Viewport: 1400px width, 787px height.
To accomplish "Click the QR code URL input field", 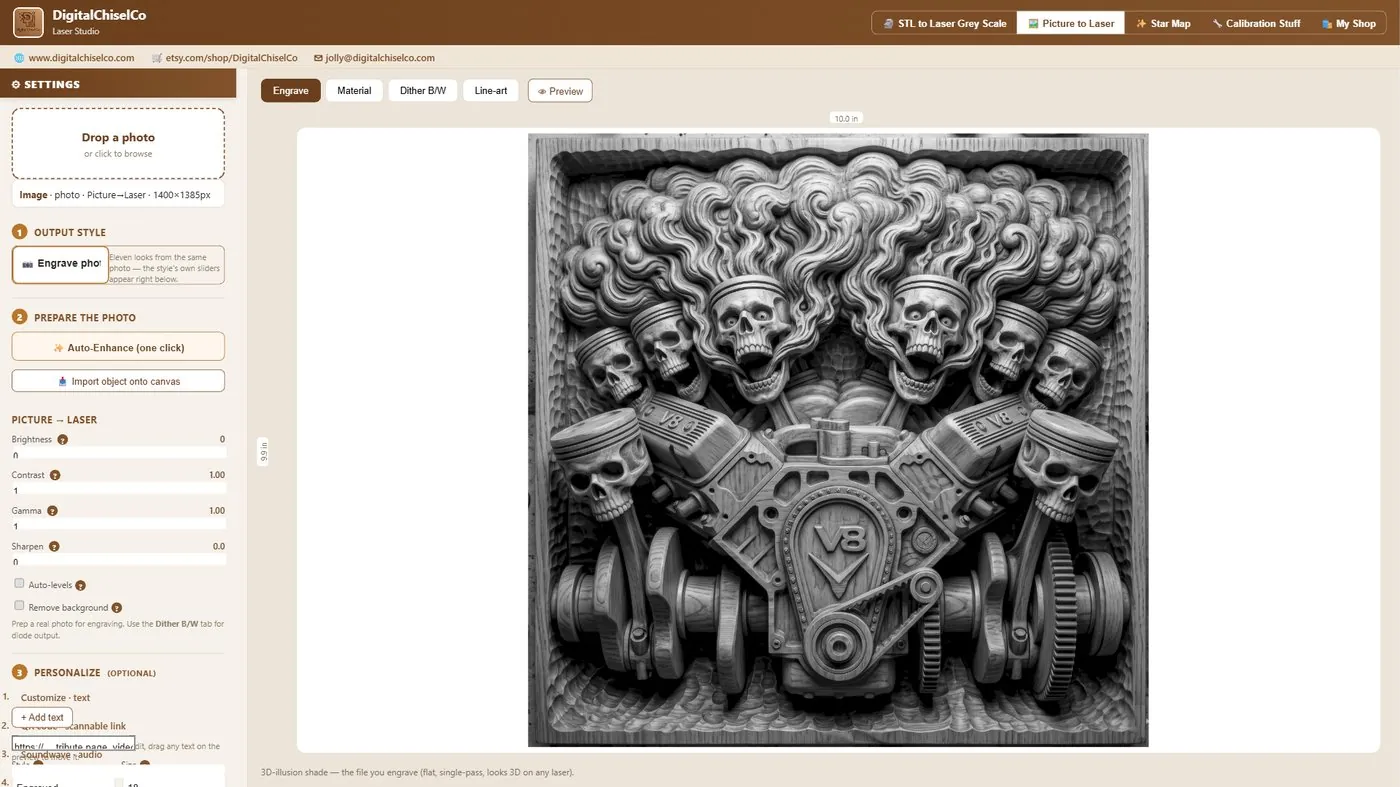I will click(x=73, y=745).
